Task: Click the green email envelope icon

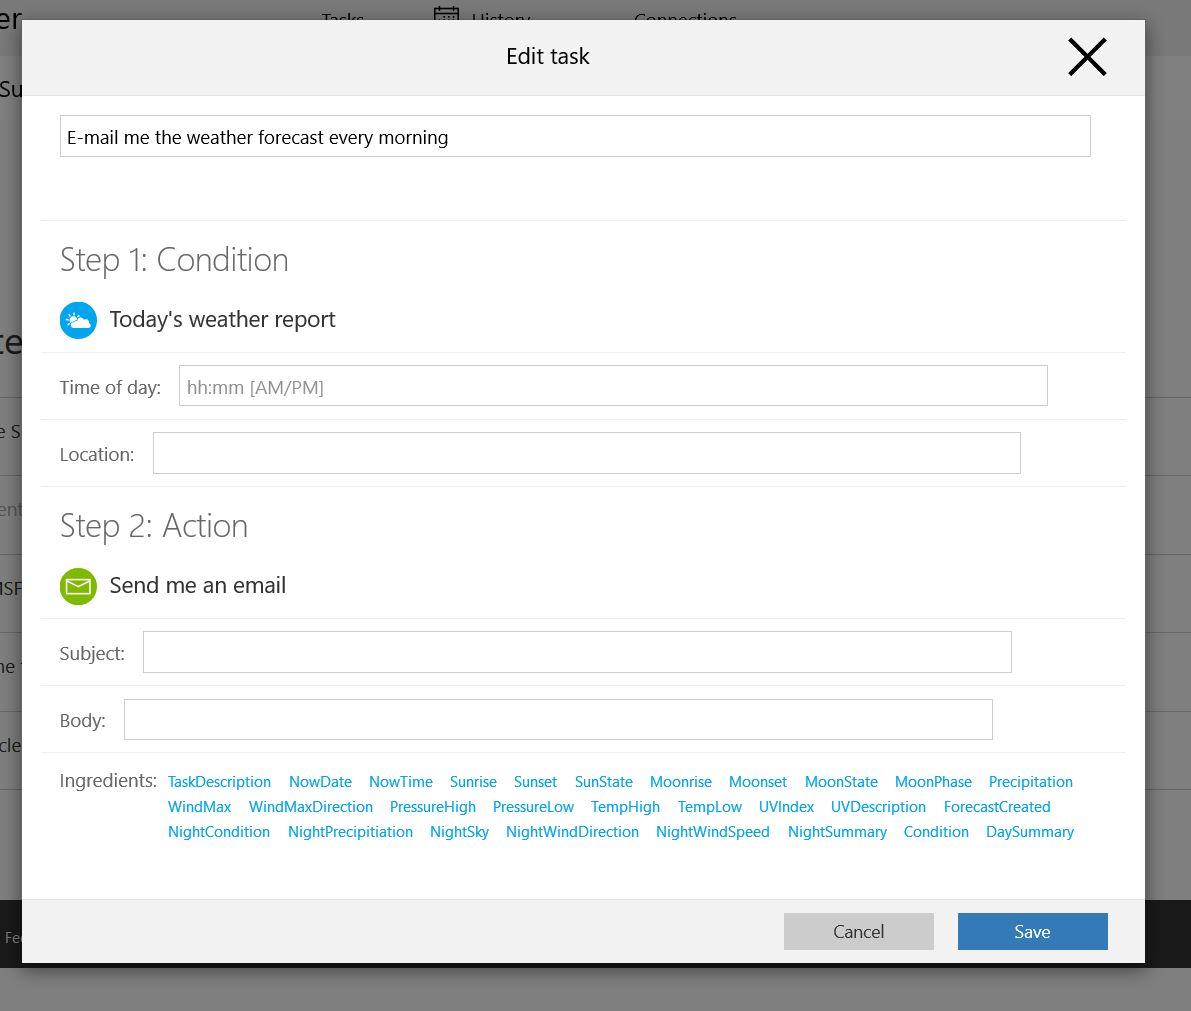Action: (x=78, y=587)
